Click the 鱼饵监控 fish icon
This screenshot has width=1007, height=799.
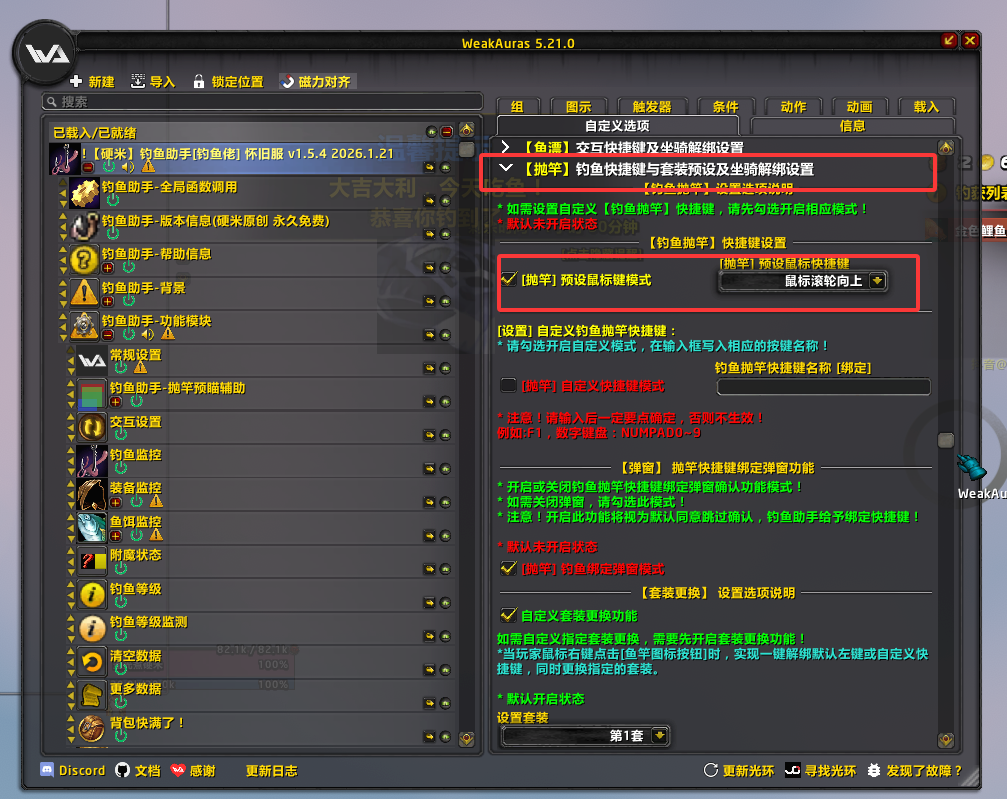[92, 528]
